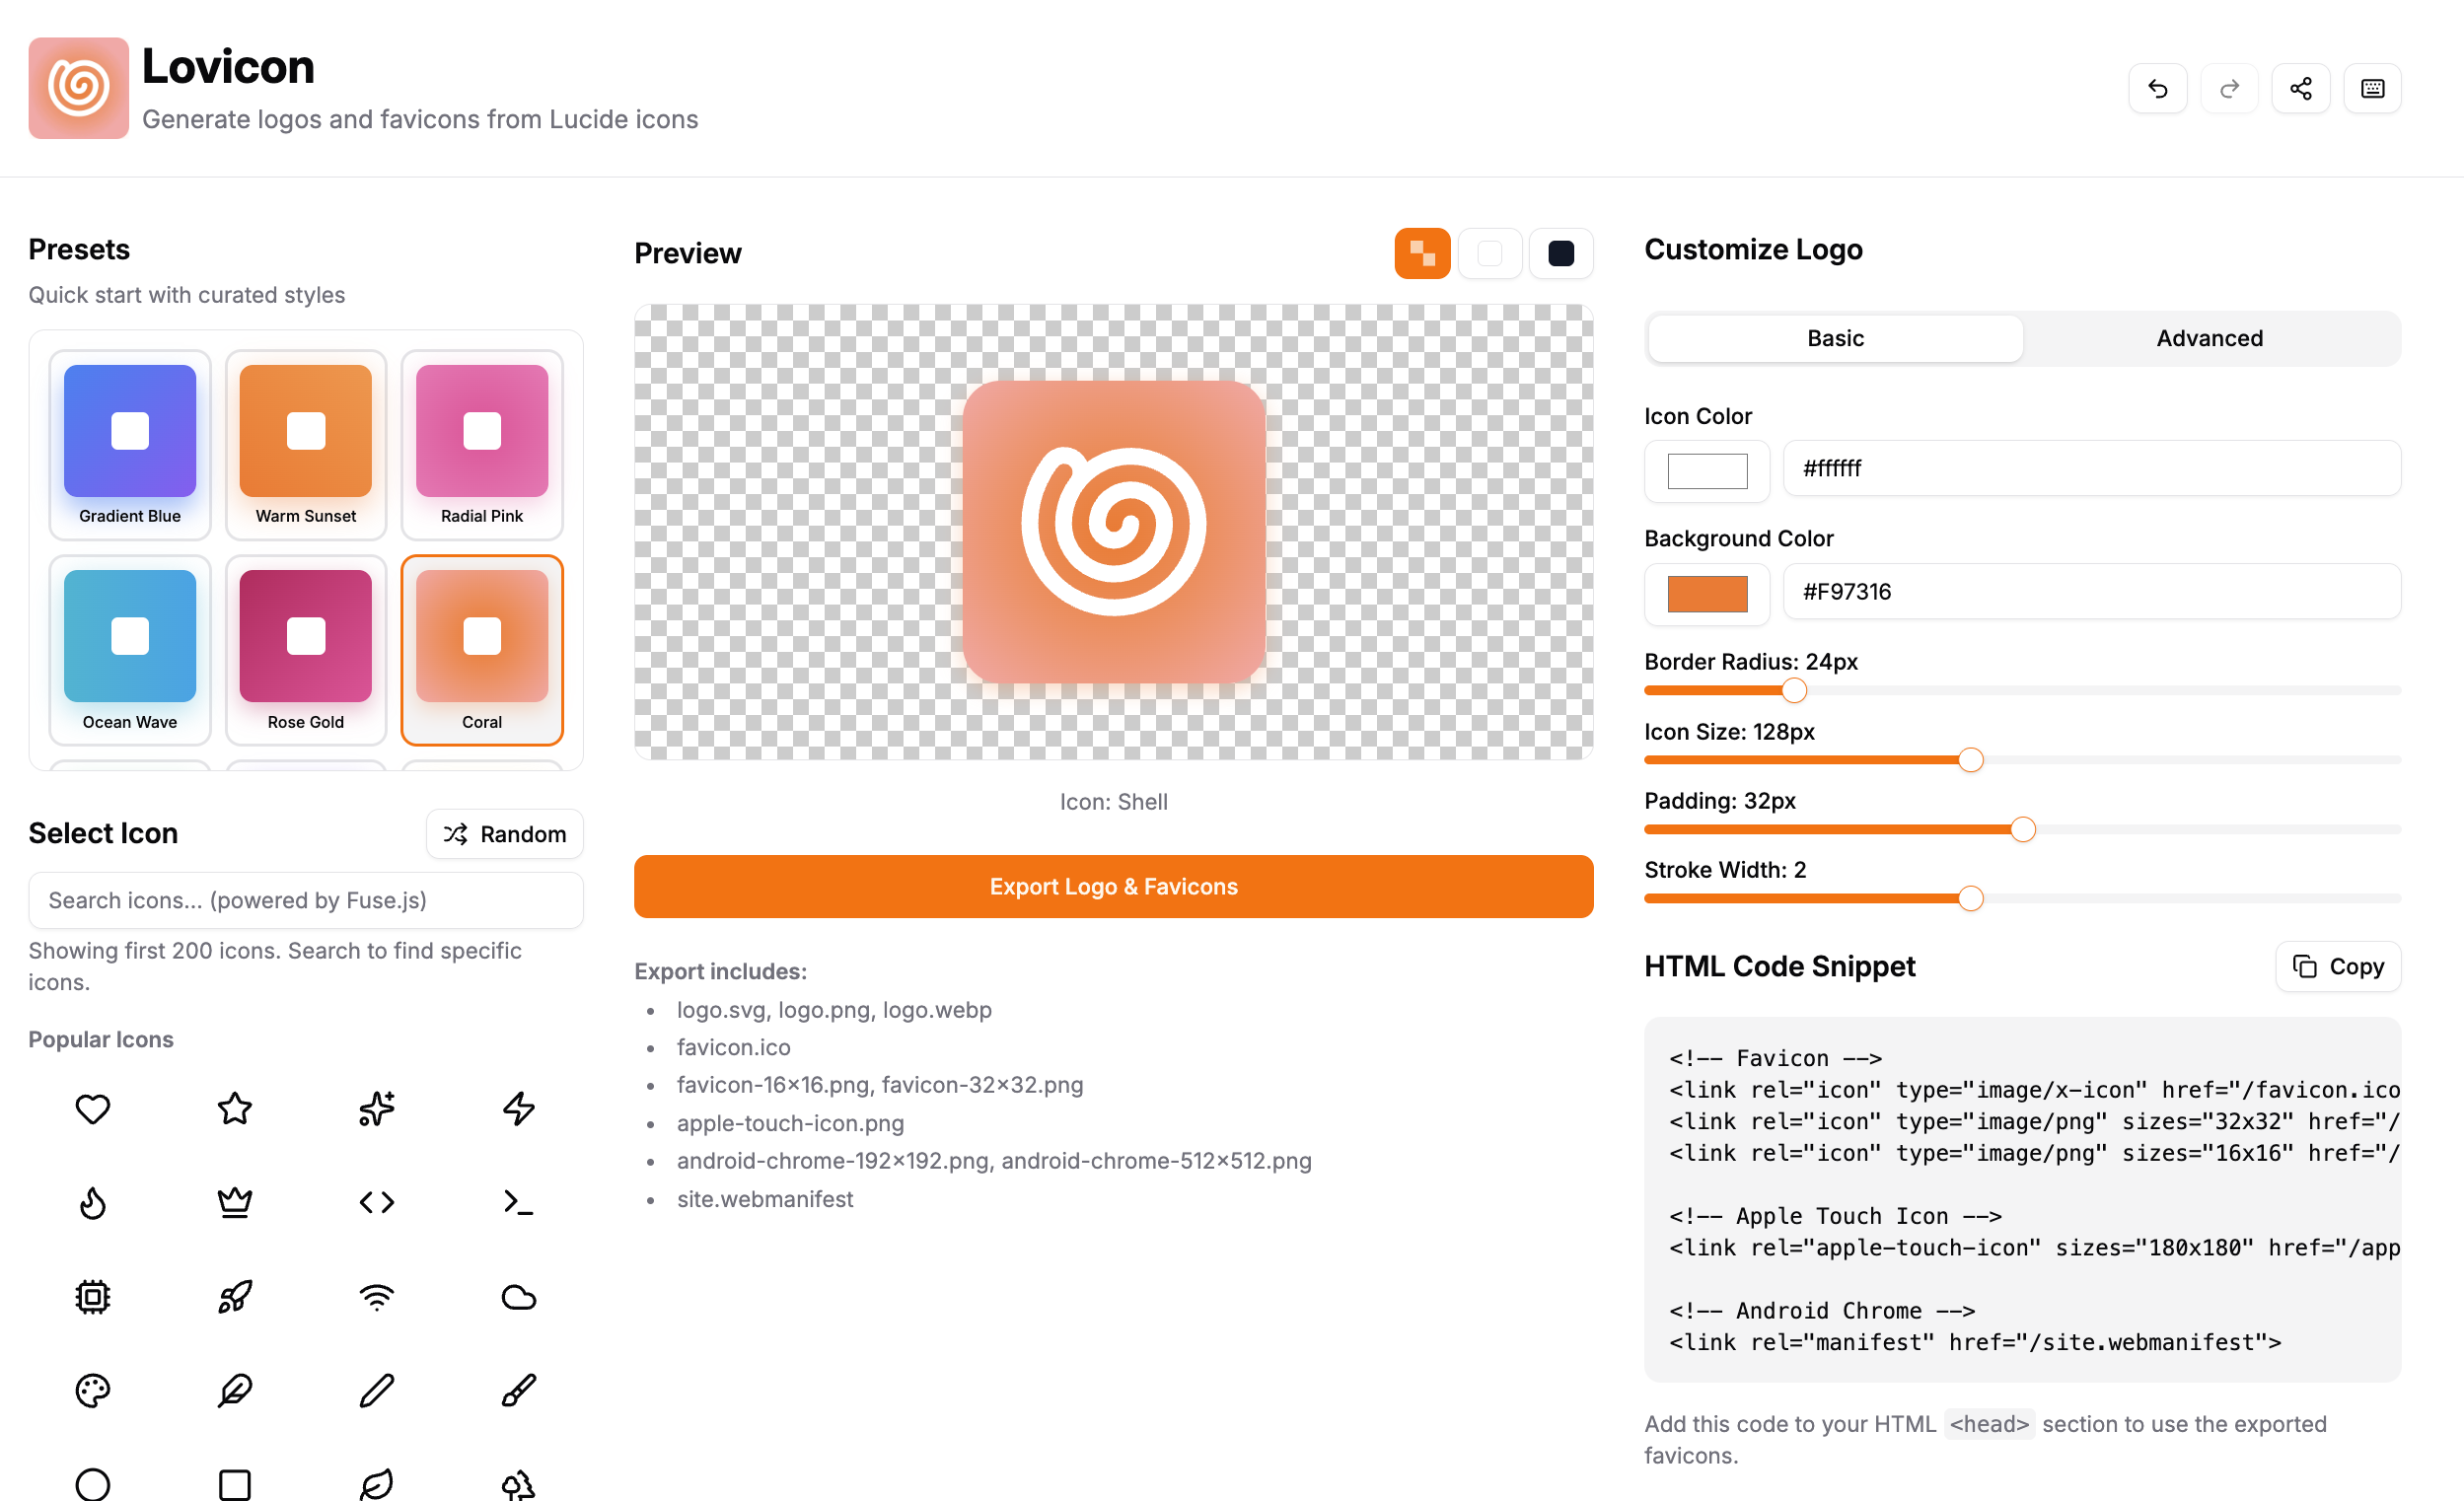Screen dimensions: 2464x1501
Task: Switch preview to dark background
Action: [x=1560, y=253]
